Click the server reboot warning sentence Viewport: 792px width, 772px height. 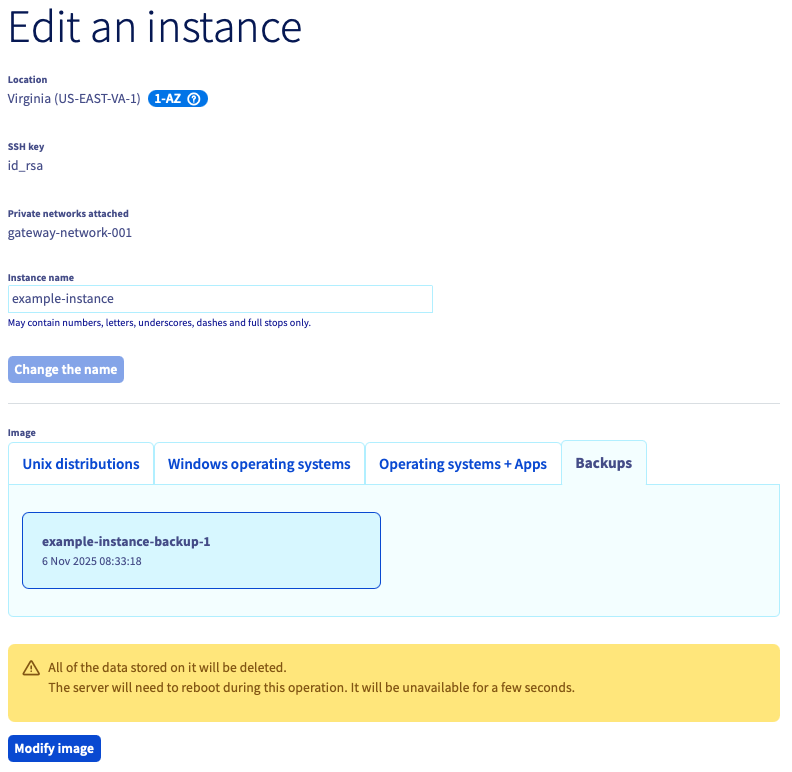pos(312,688)
